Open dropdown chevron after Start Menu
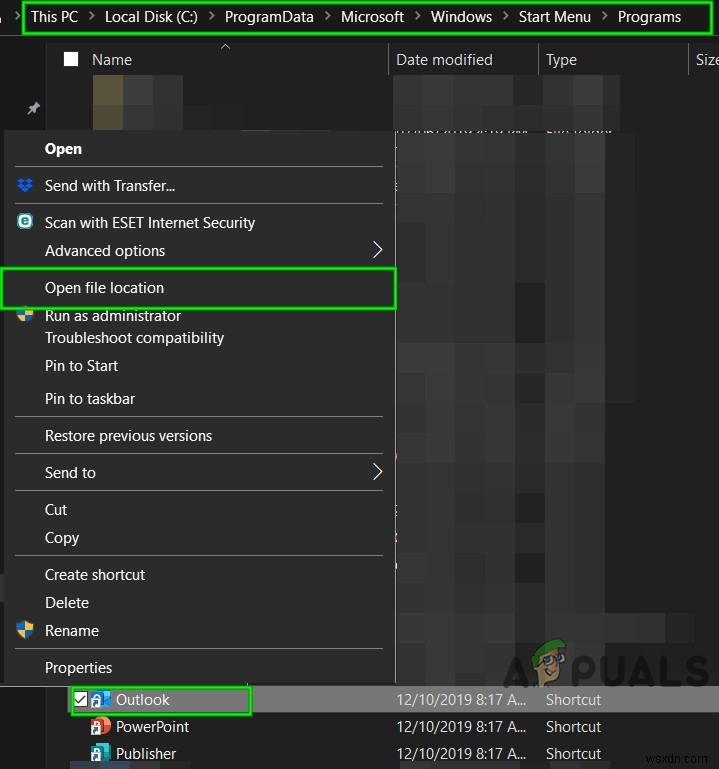This screenshot has width=719, height=769. (605, 17)
